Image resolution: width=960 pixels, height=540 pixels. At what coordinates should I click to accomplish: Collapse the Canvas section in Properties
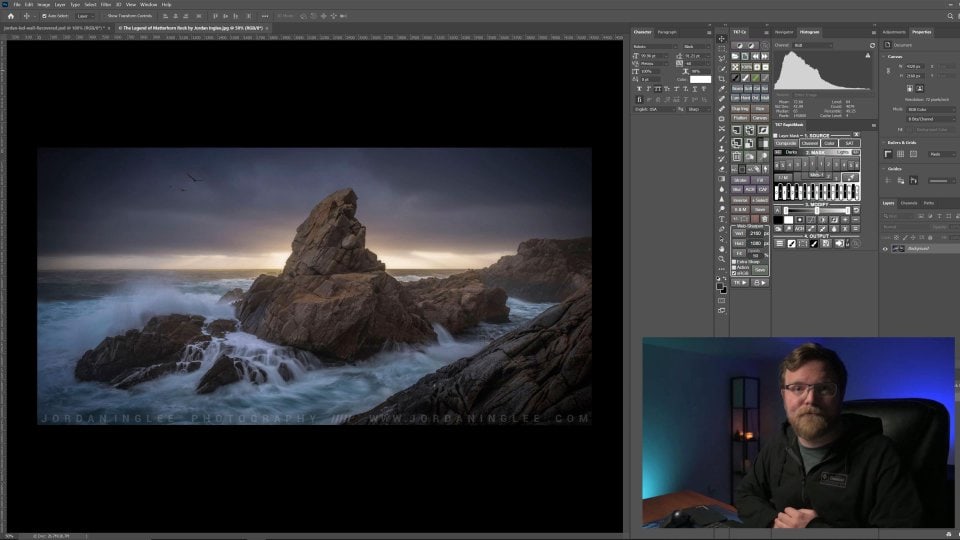tap(883, 56)
